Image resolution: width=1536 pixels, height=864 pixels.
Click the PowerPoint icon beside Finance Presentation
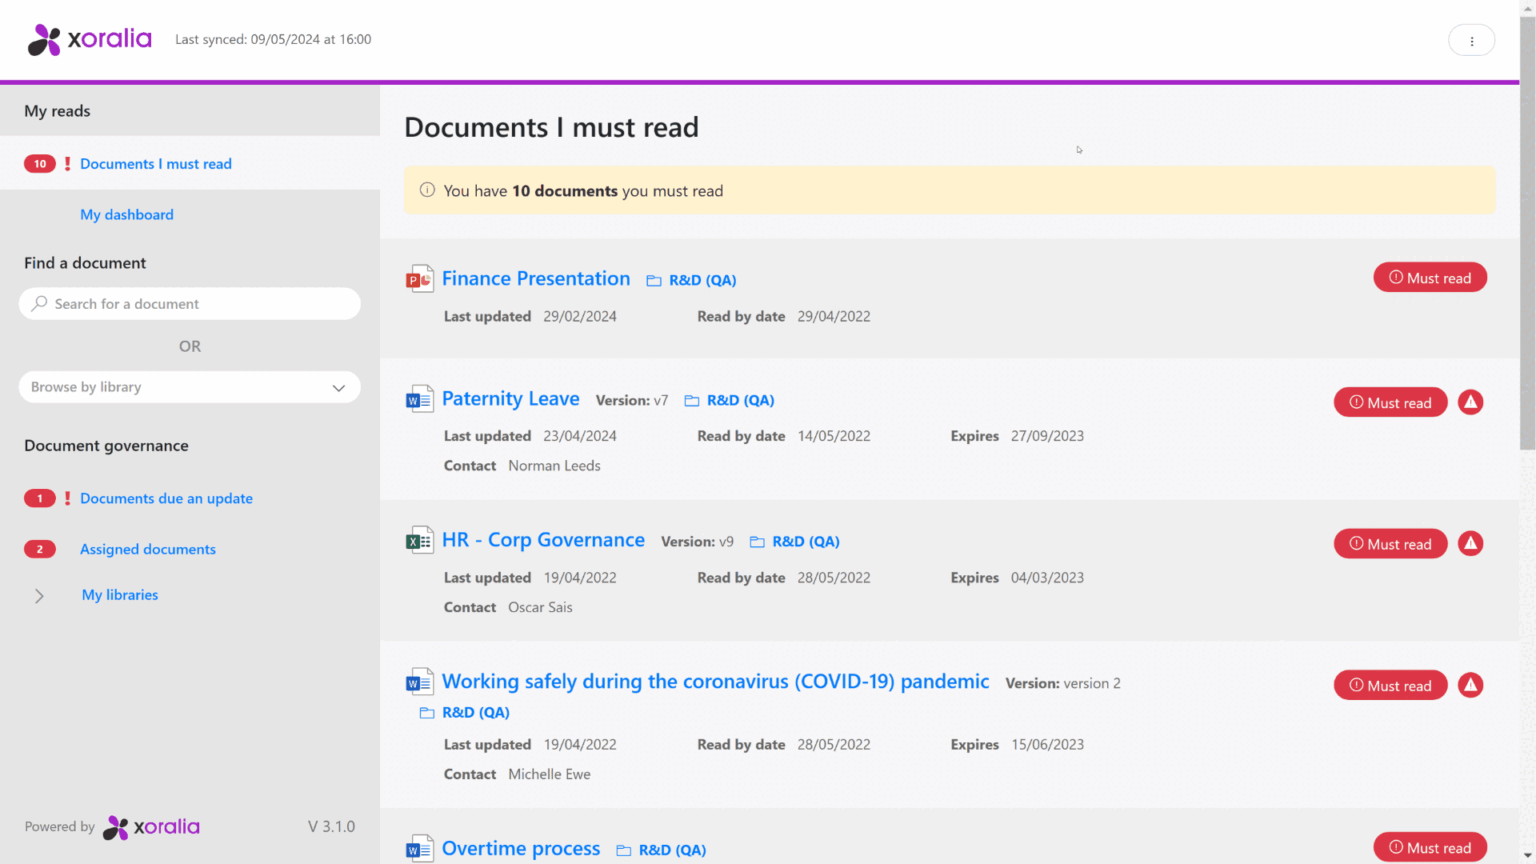pyautogui.click(x=419, y=279)
